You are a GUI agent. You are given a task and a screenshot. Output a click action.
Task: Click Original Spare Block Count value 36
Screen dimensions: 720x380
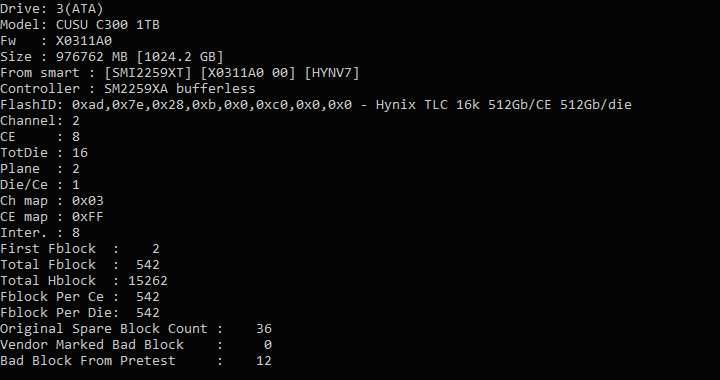click(x=264, y=329)
